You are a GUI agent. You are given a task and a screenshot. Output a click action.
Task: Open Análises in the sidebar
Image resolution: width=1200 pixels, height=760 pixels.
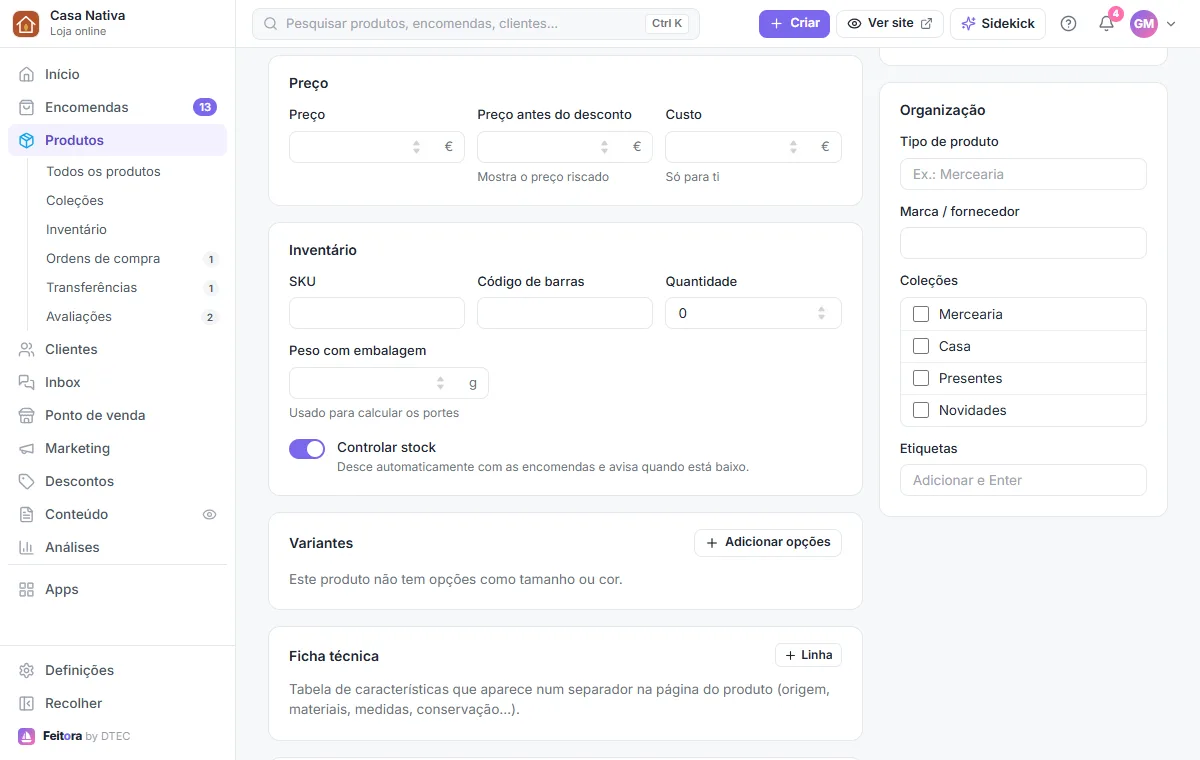[117, 547]
